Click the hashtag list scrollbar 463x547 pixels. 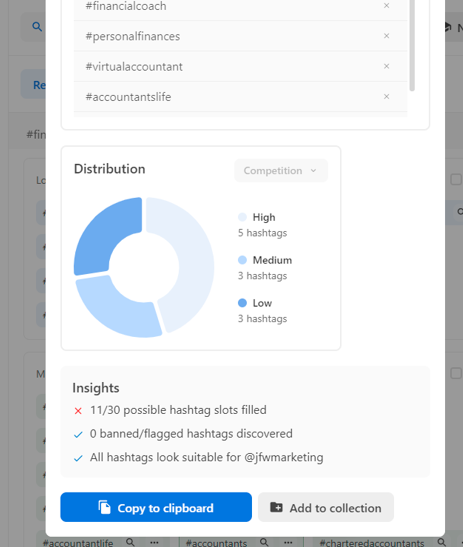click(x=412, y=45)
